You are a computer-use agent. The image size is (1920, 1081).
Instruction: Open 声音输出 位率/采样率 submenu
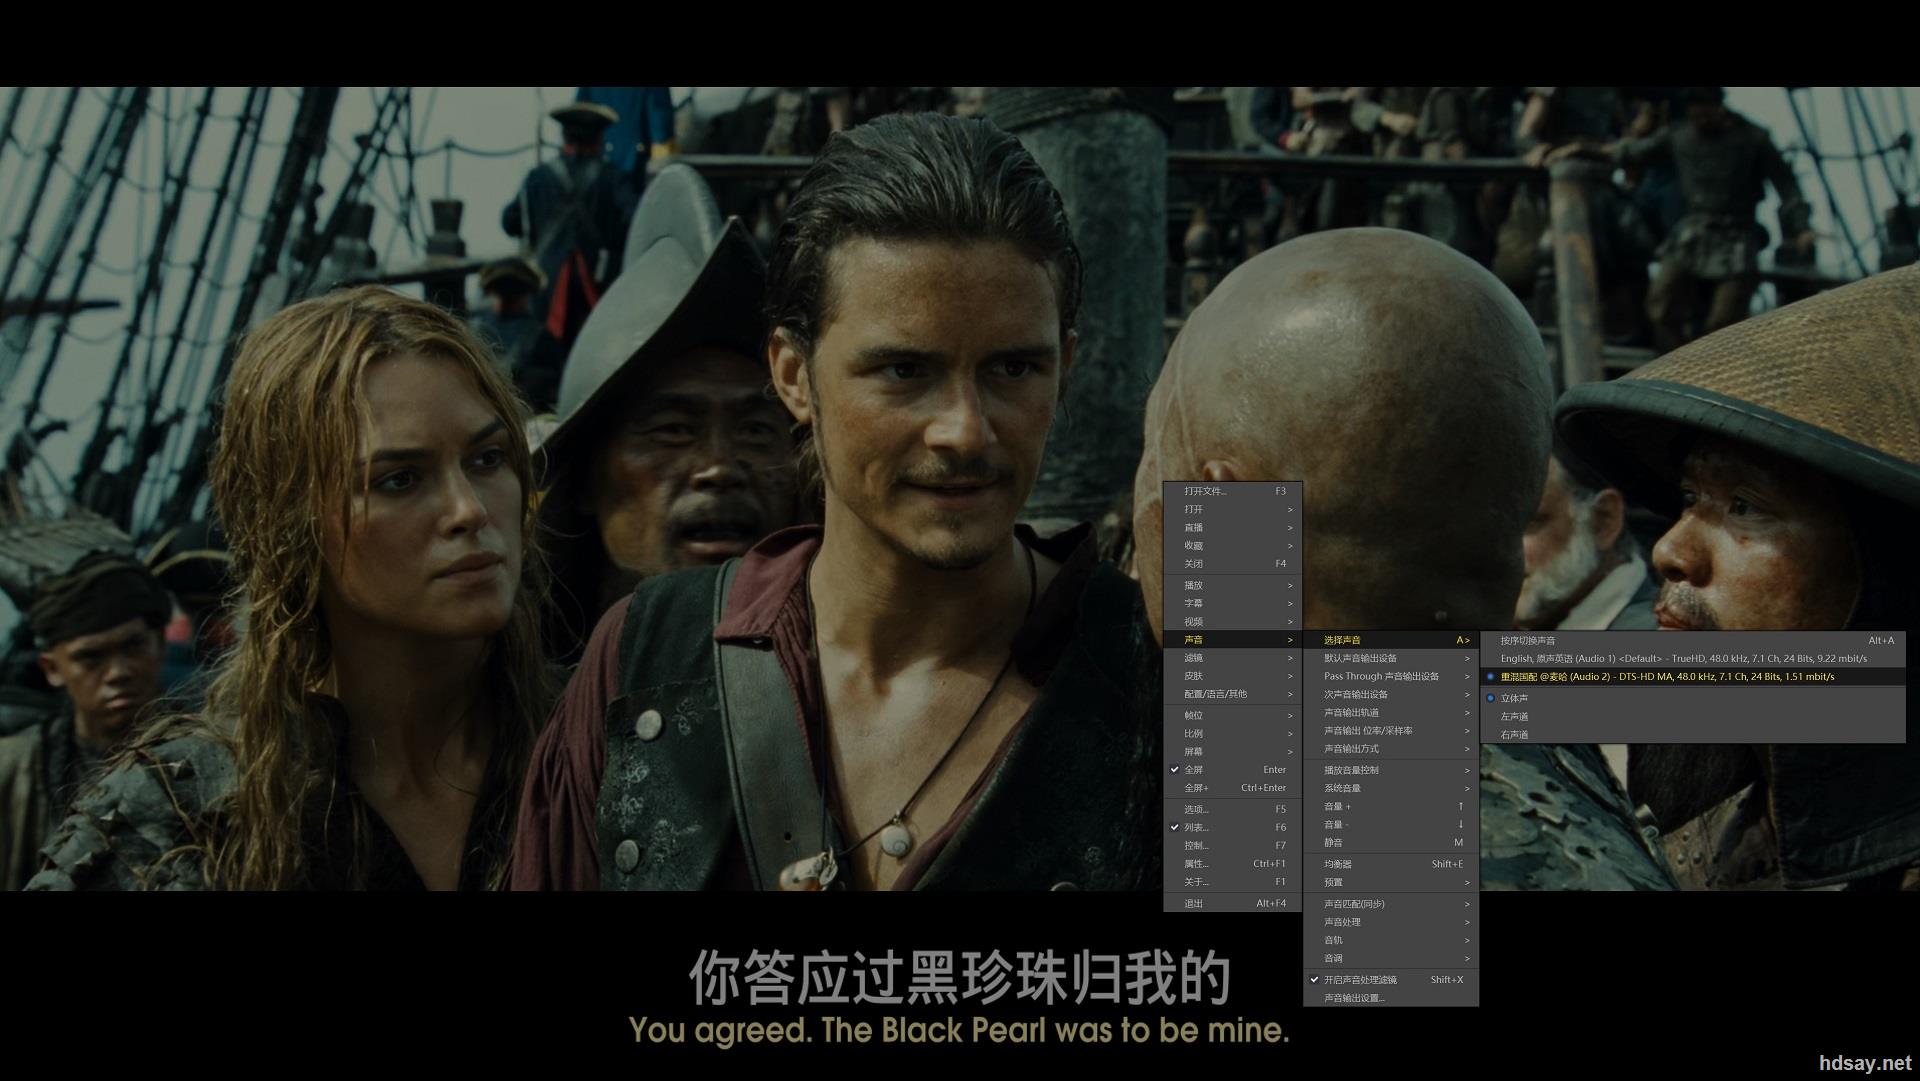1391,730
